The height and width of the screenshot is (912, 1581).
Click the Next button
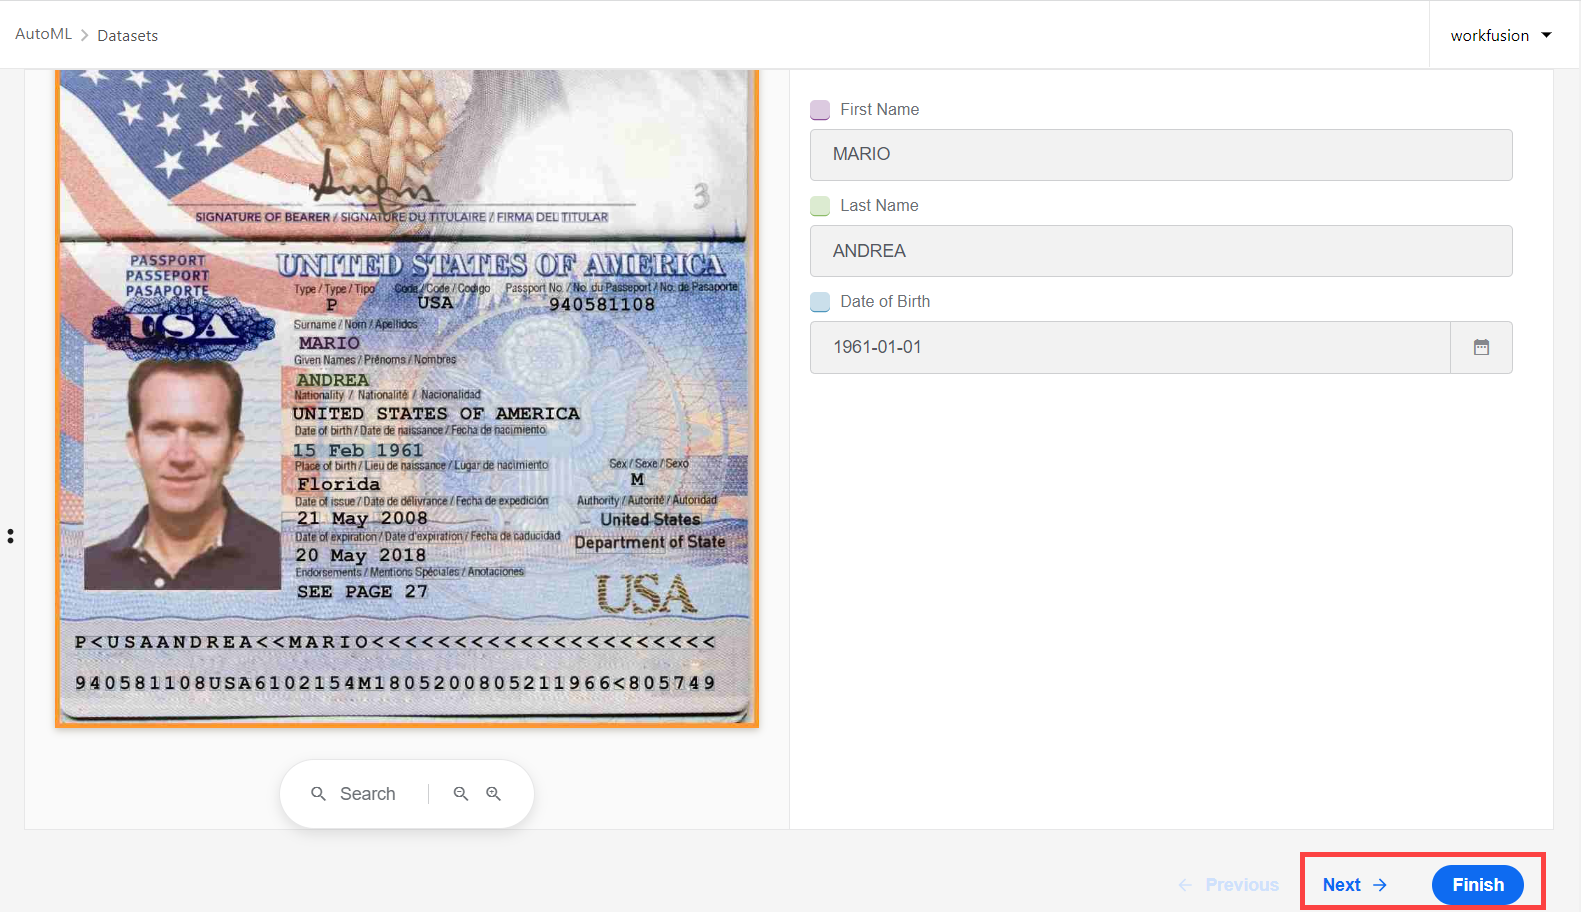pyautogui.click(x=1354, y=885)
